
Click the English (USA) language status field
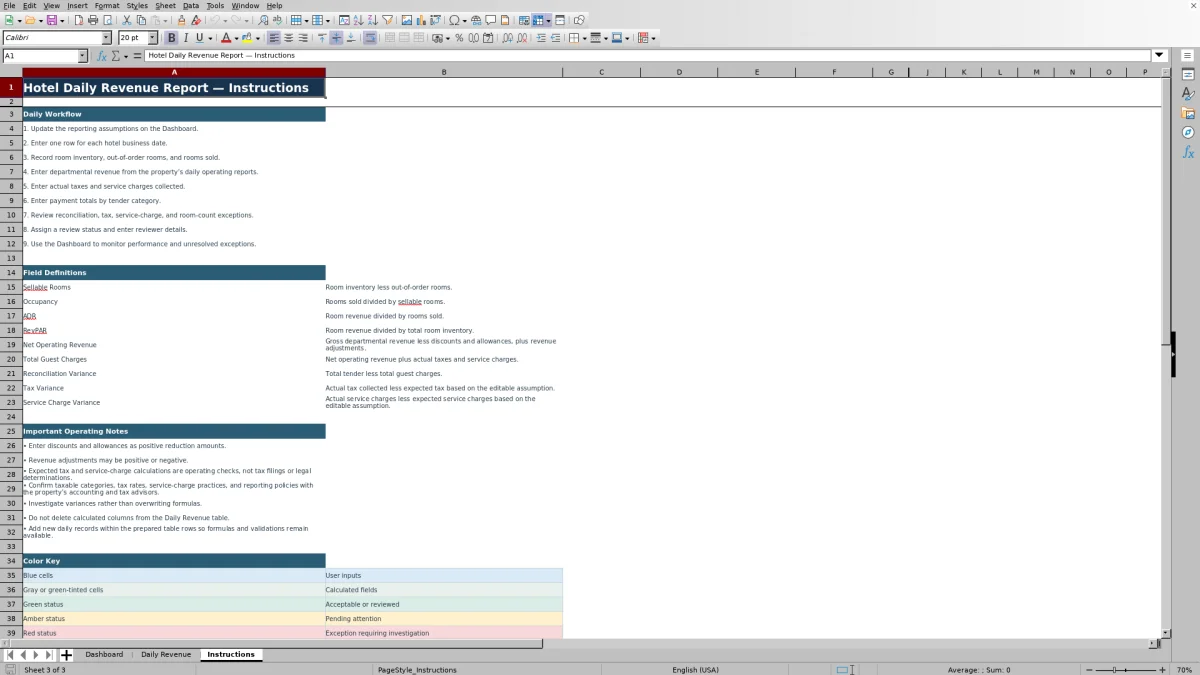click(x=695, y=670)
